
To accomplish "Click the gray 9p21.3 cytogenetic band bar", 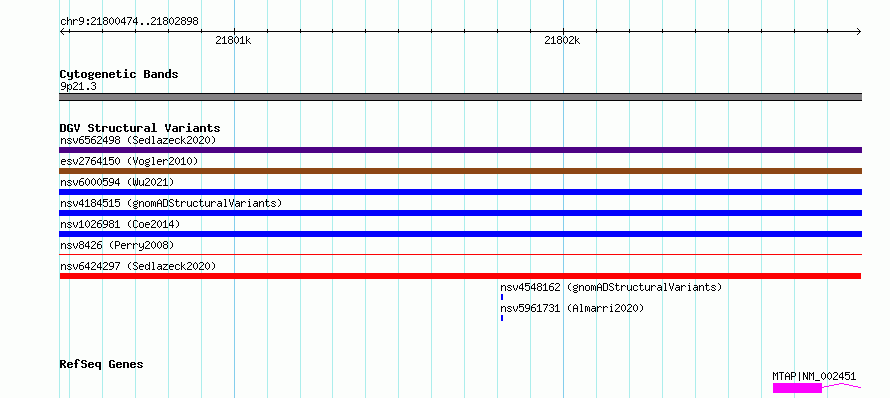I will (x=460, y=97).
